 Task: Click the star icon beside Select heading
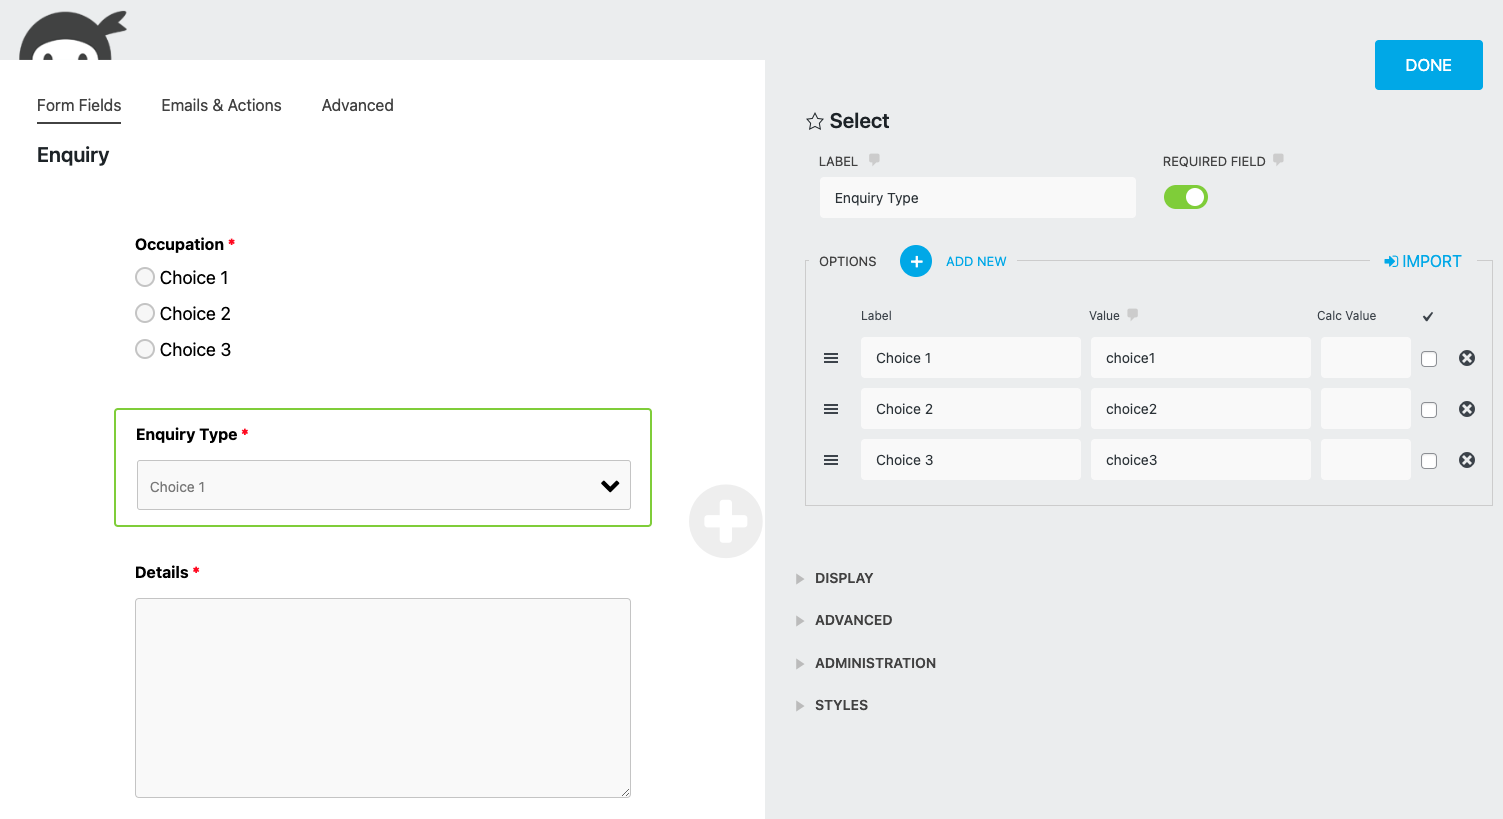point(815,121)
